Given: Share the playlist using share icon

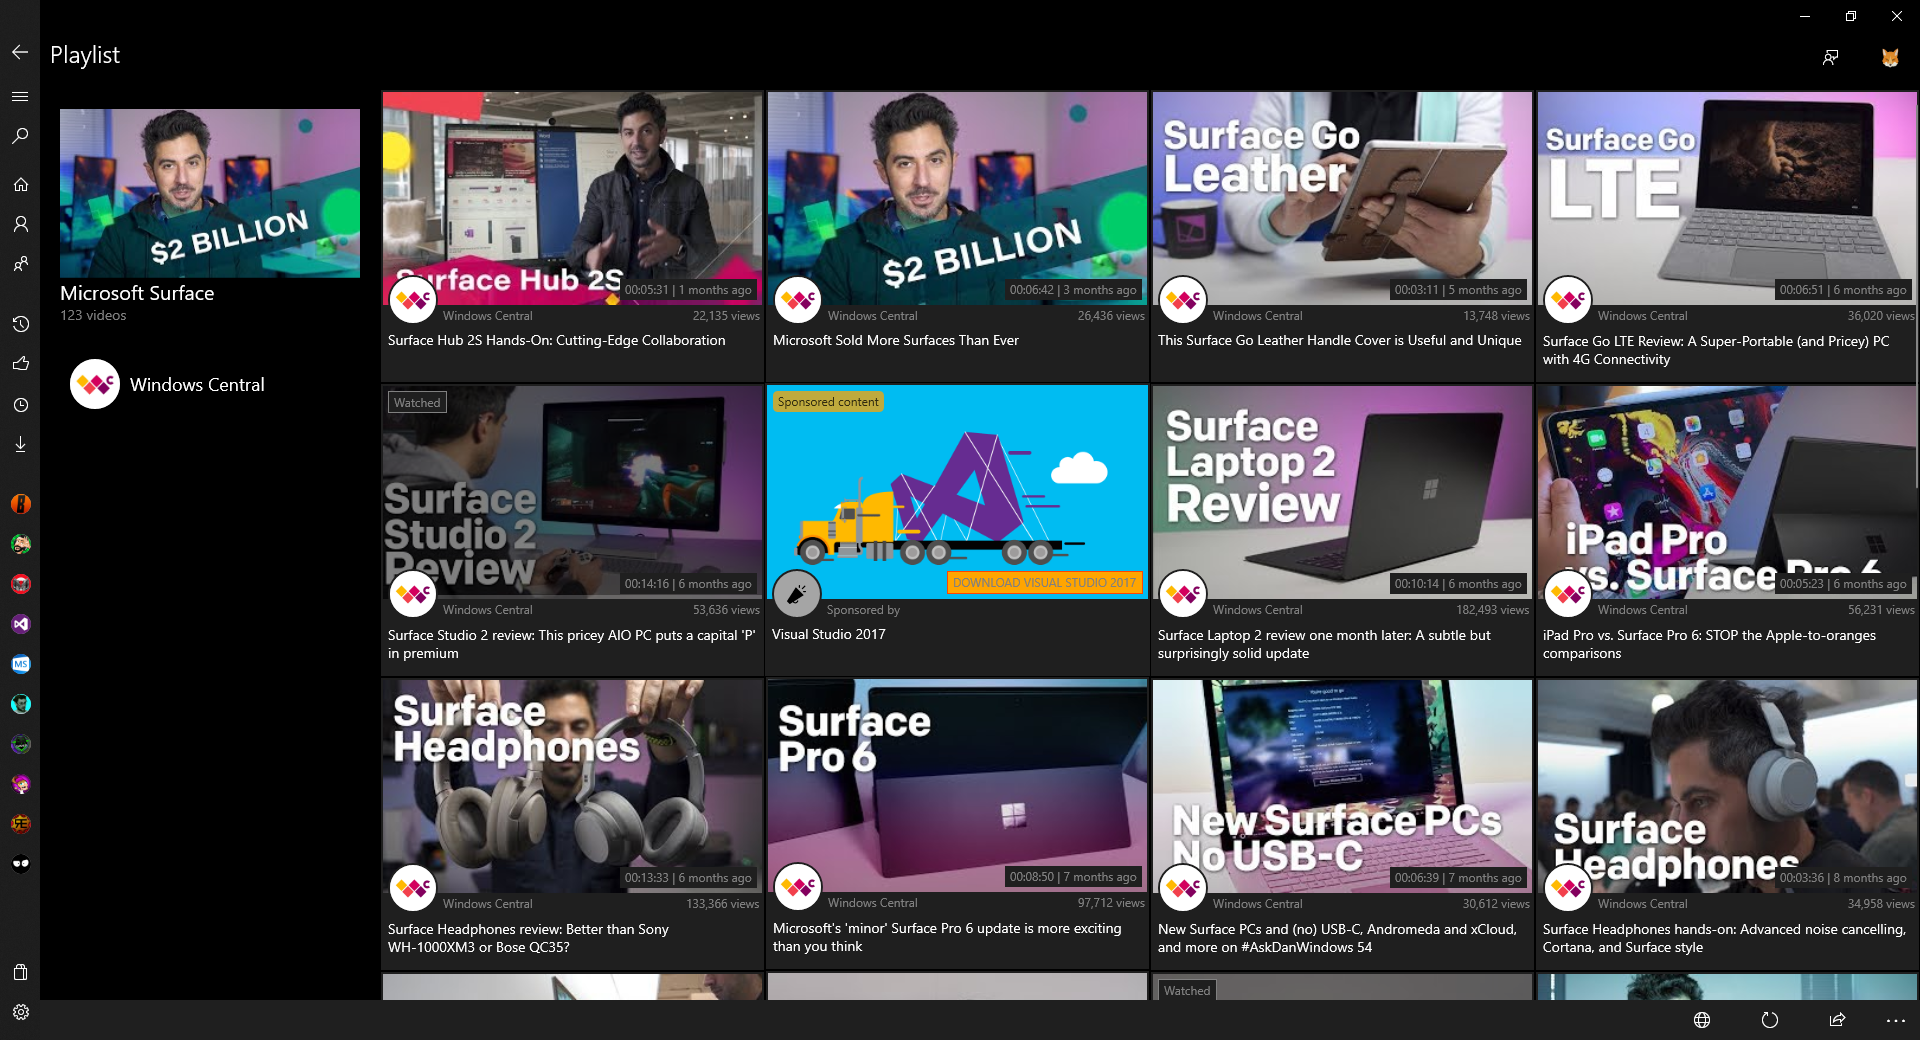Looking at the screenshot, I should coord(1837,1020).
